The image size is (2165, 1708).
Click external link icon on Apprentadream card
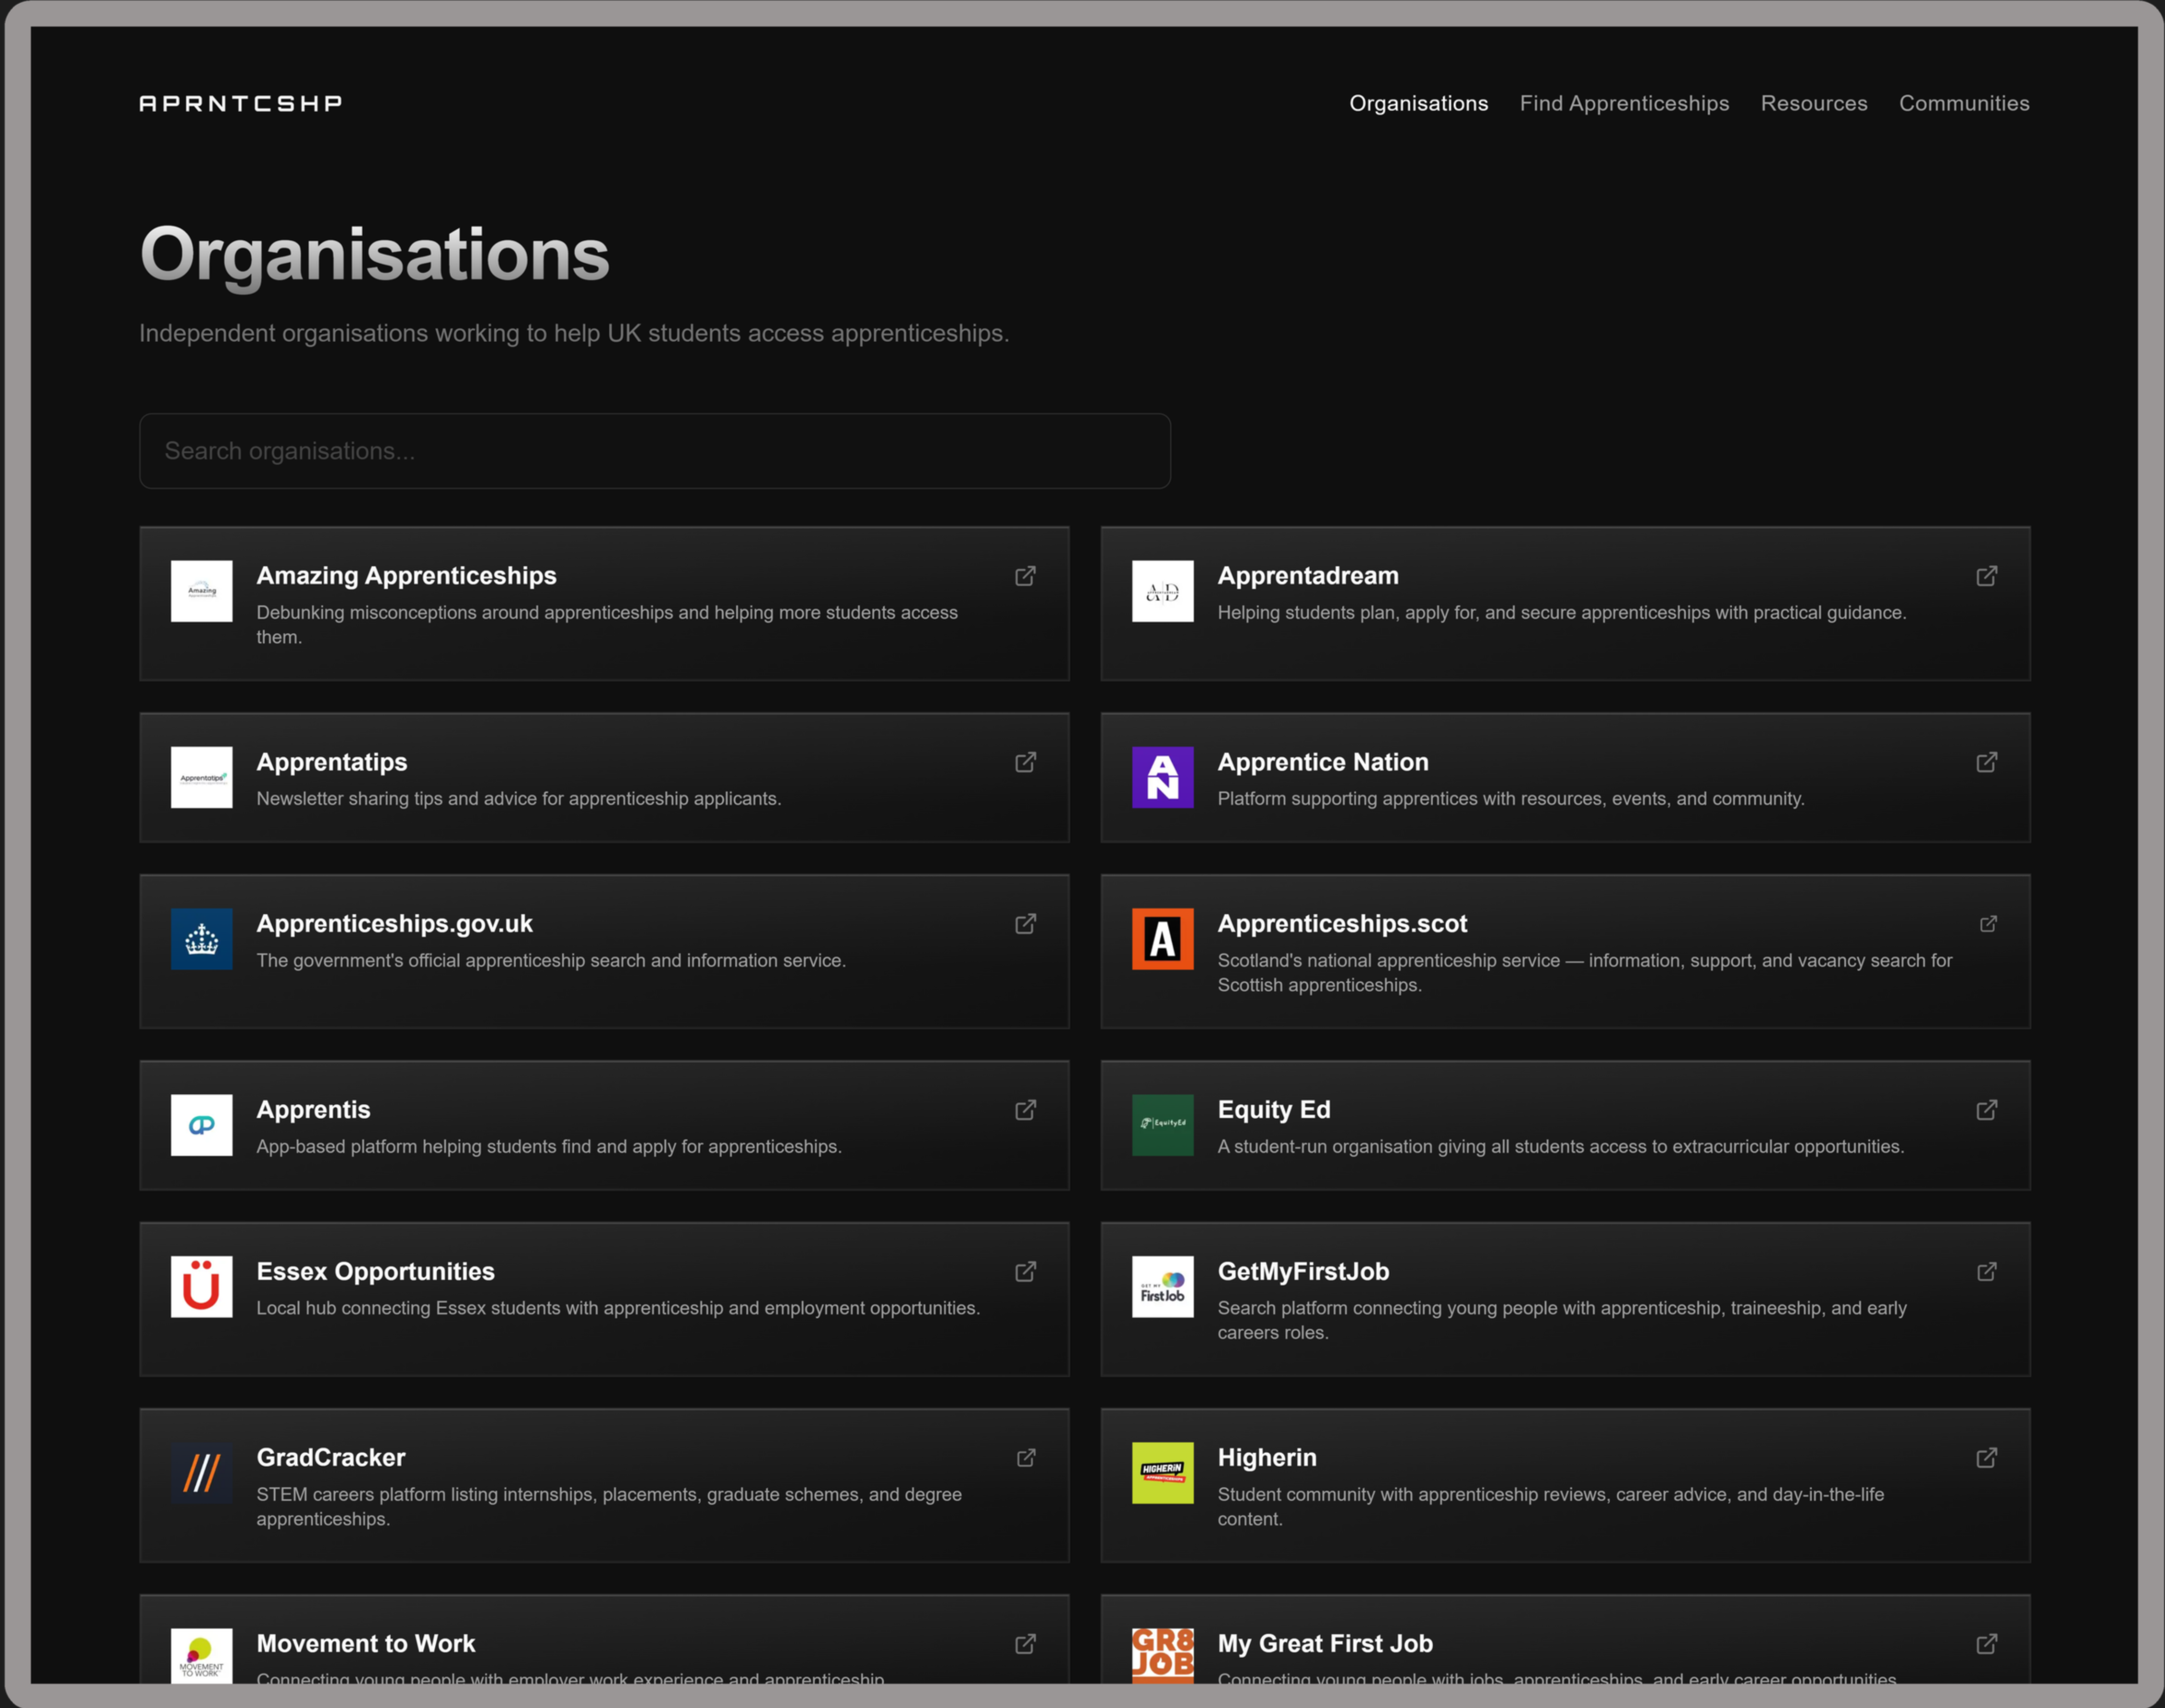coord(1986,576)
